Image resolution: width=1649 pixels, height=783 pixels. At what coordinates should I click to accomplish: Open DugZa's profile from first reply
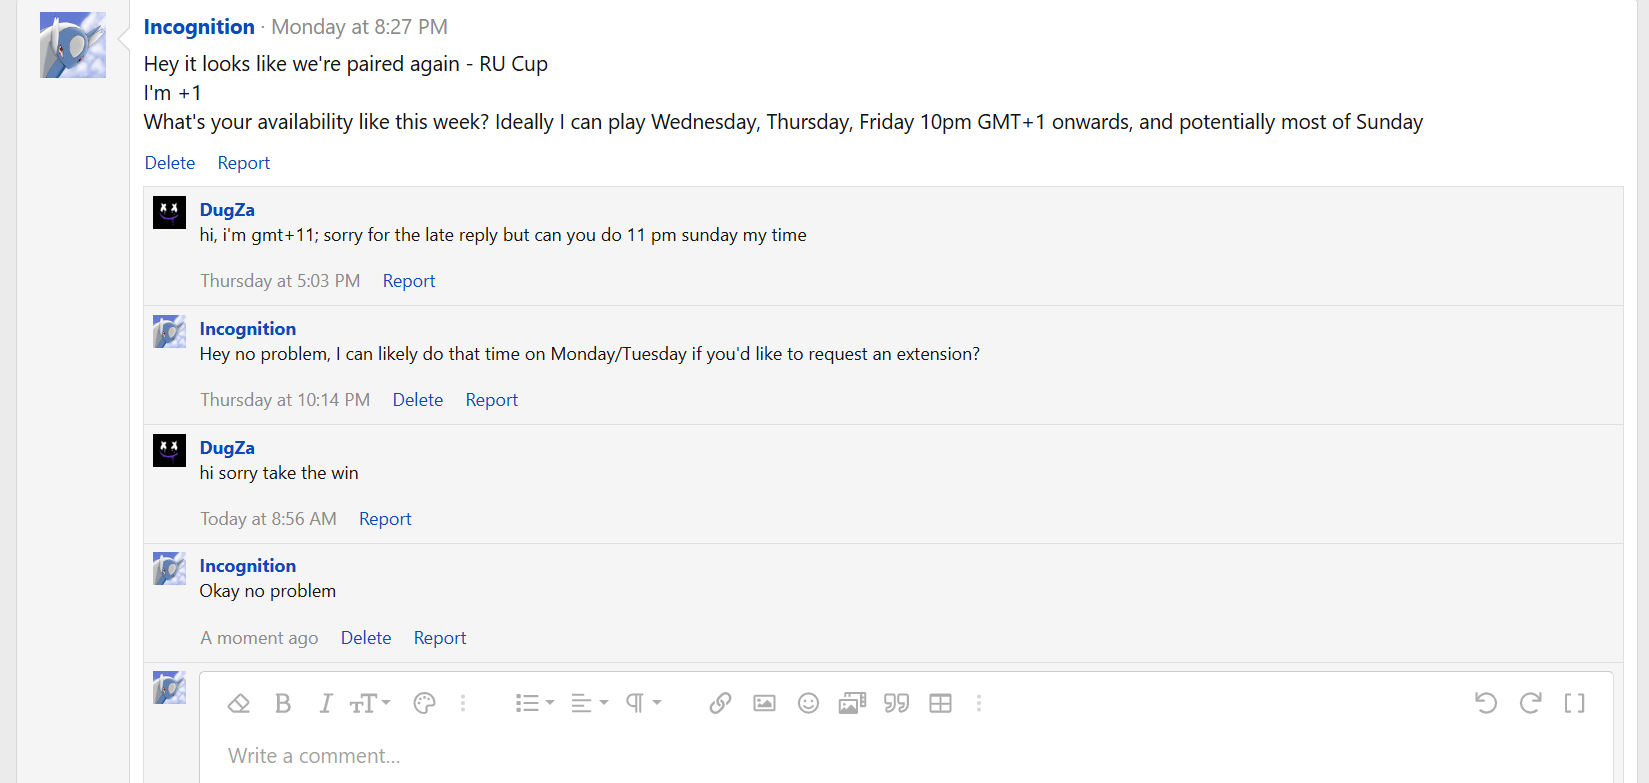(x=227, y=210)
